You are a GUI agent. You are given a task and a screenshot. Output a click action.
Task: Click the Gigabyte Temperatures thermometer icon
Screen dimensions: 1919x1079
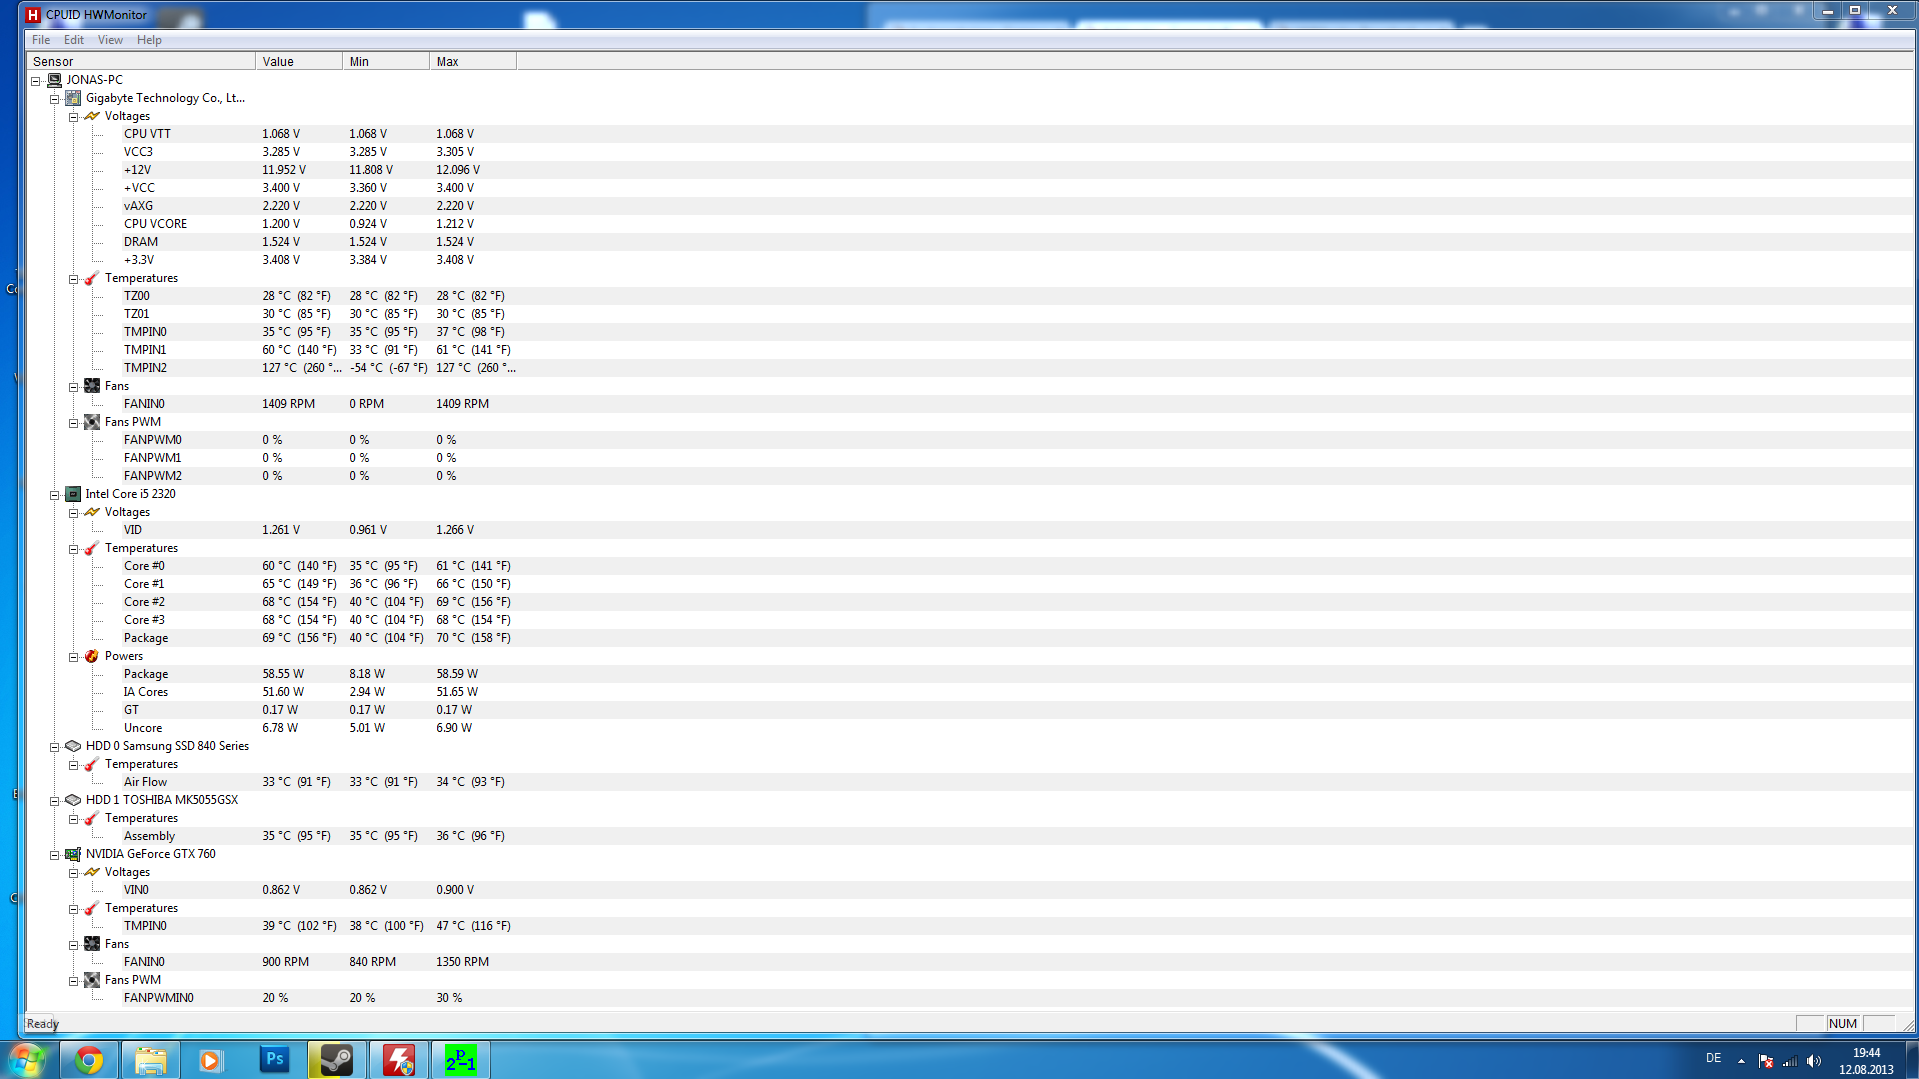92,278
